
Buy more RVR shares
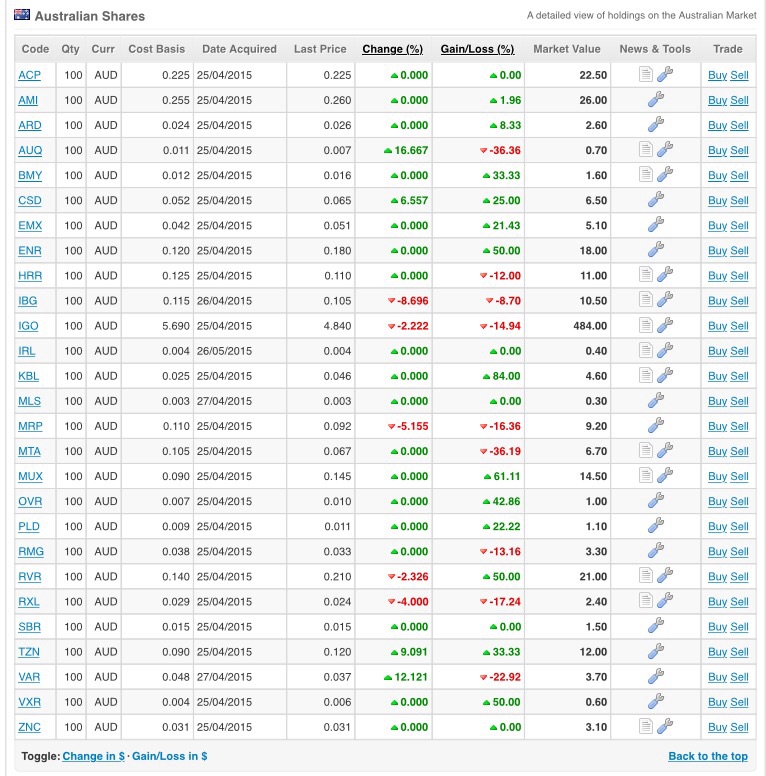717,577
